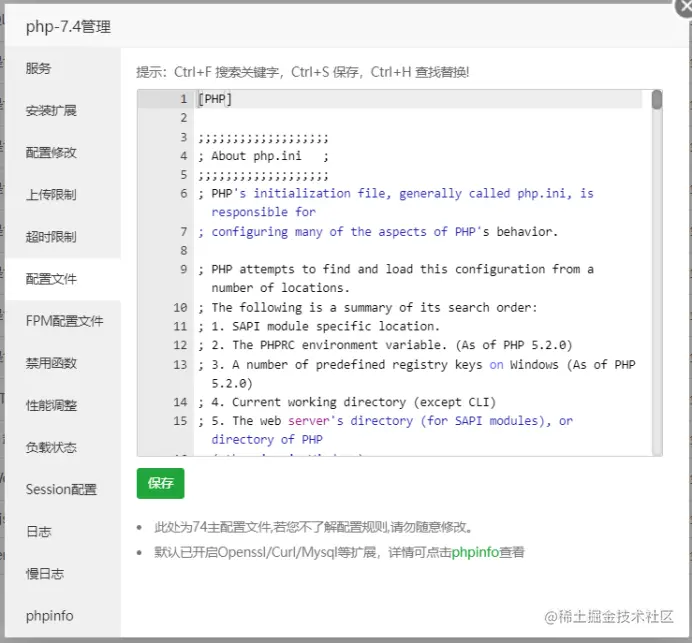692x643 pixels.
Task: Click the Ctrl+F hint text above editor
Action: (x=303, y=72)
